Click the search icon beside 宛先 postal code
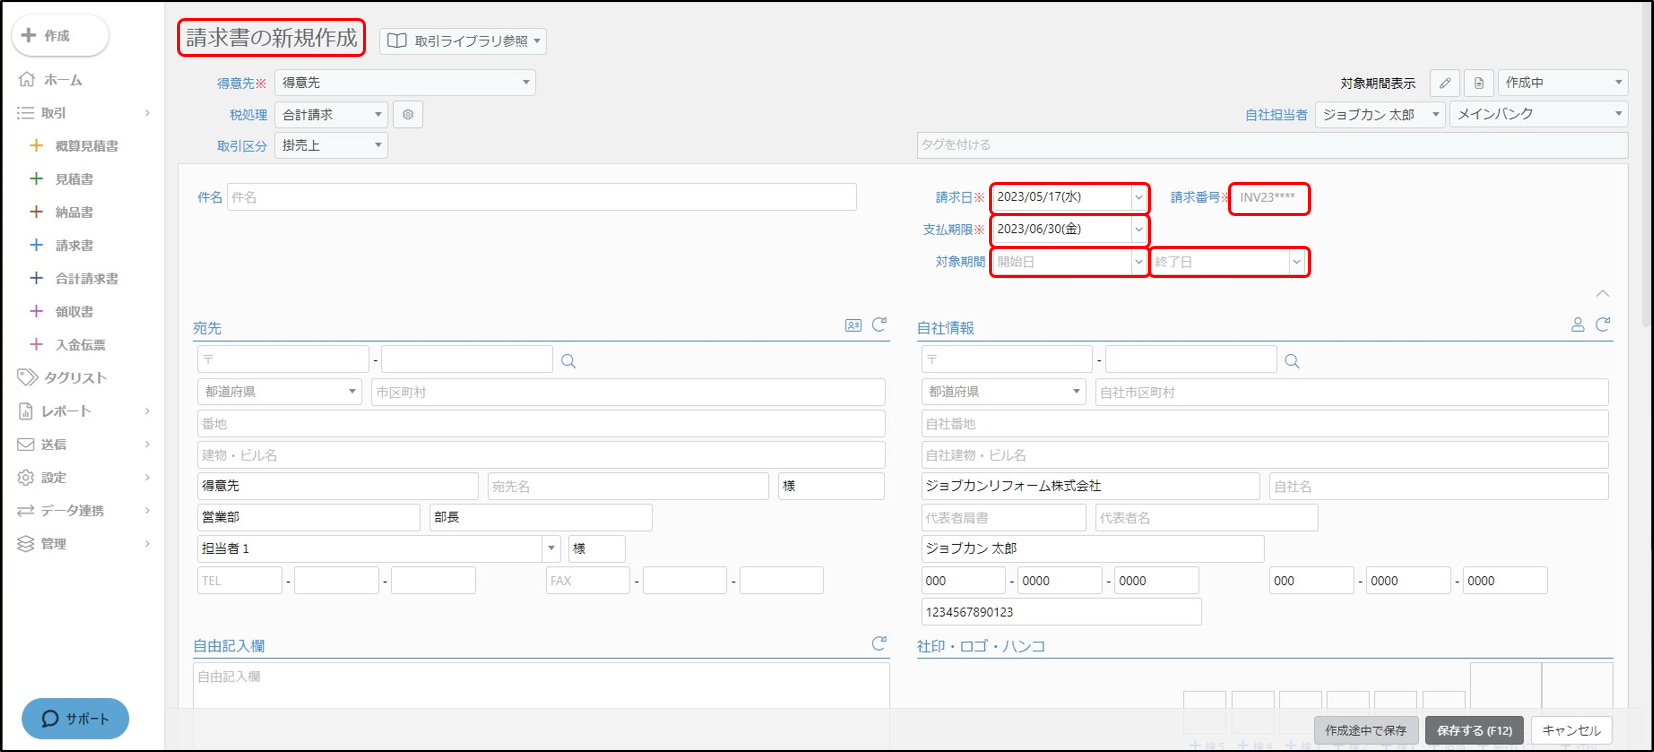Image resolution: width=1654 pixels, height=752 pixels. (568, 361)
